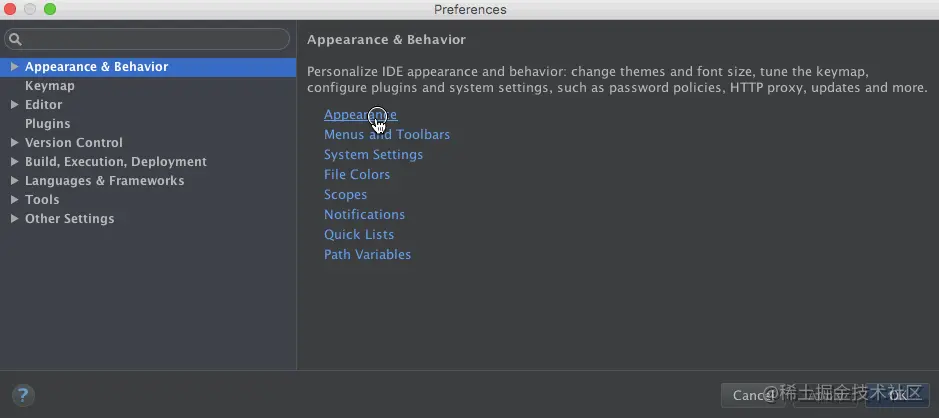Viewport: 939px width, 418px height.
Task: Click the green zoom window button
Action: [x=50, y=9]
